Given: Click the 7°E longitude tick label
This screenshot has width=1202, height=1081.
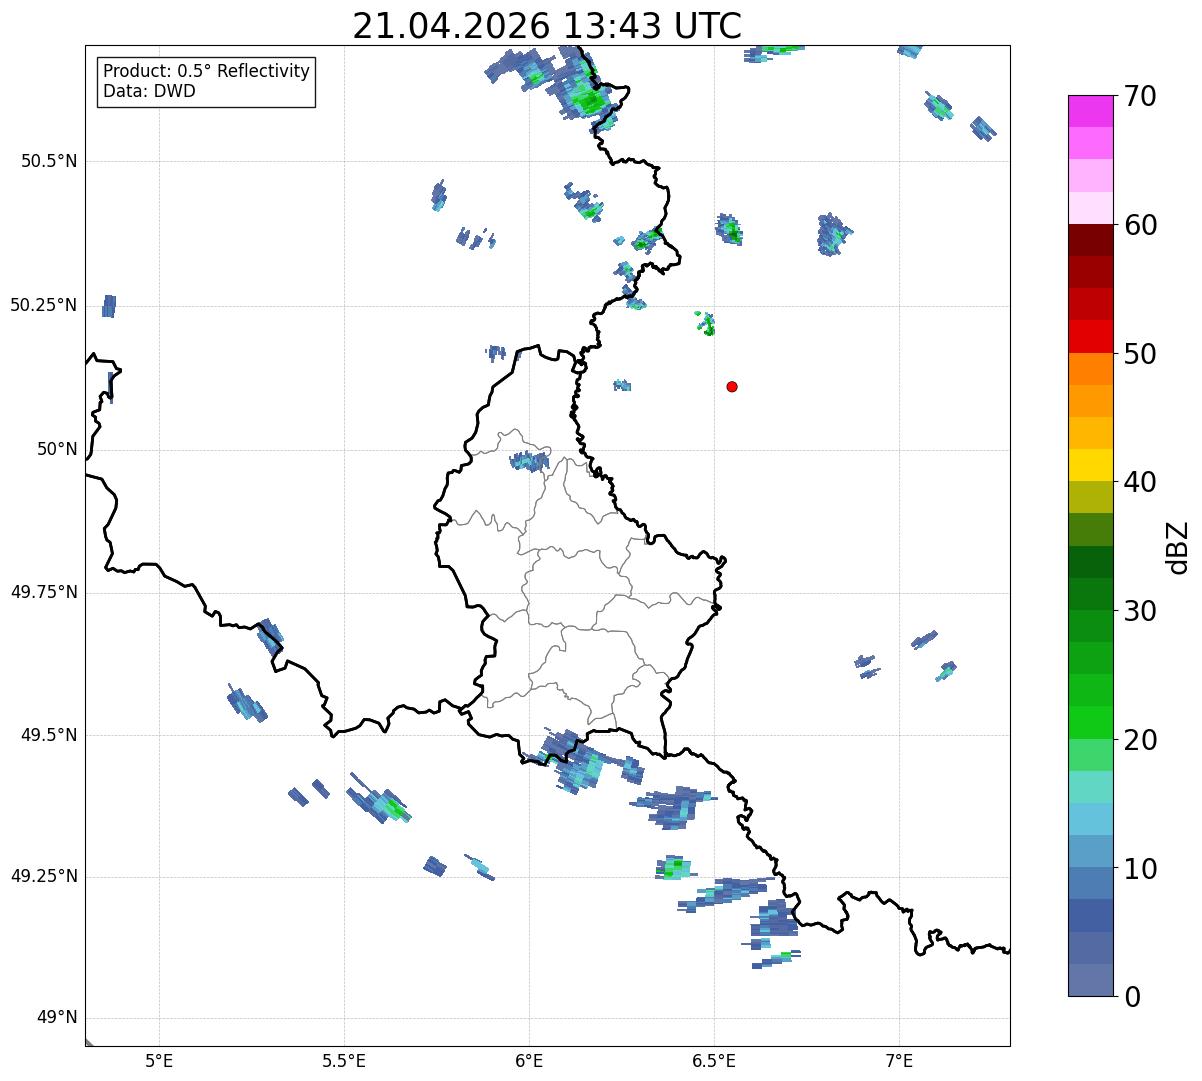Looking at the screenshot, I should pyautogui.click(x=899, y=1060).
